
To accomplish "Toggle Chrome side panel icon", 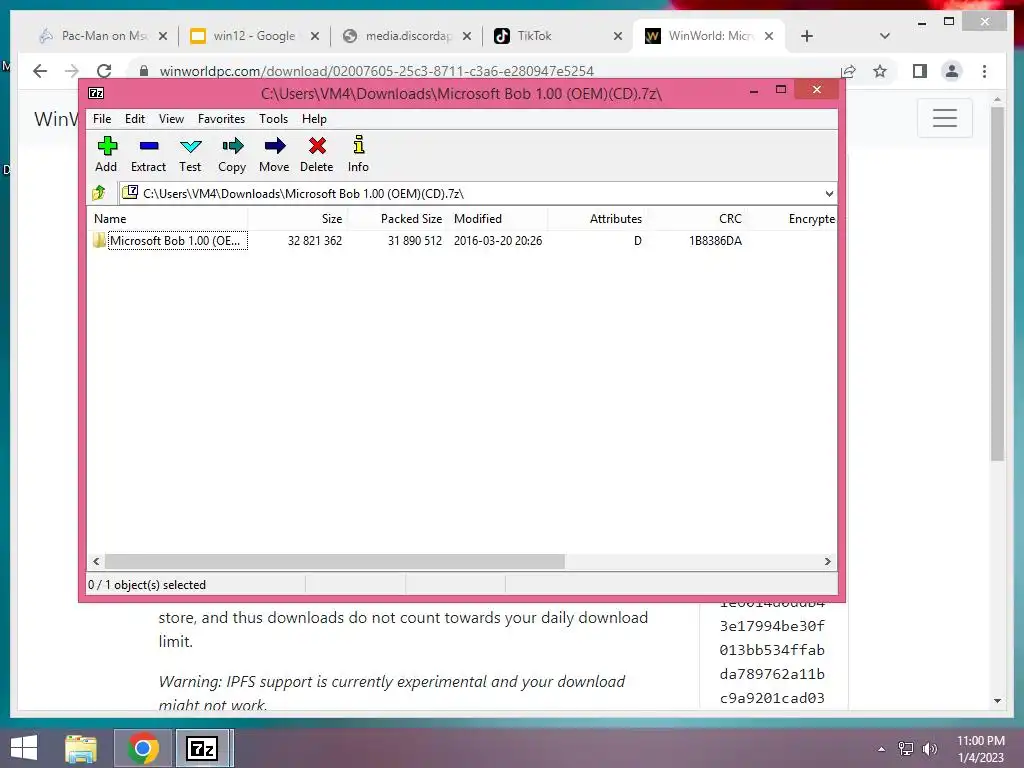I will coord(920,71).
